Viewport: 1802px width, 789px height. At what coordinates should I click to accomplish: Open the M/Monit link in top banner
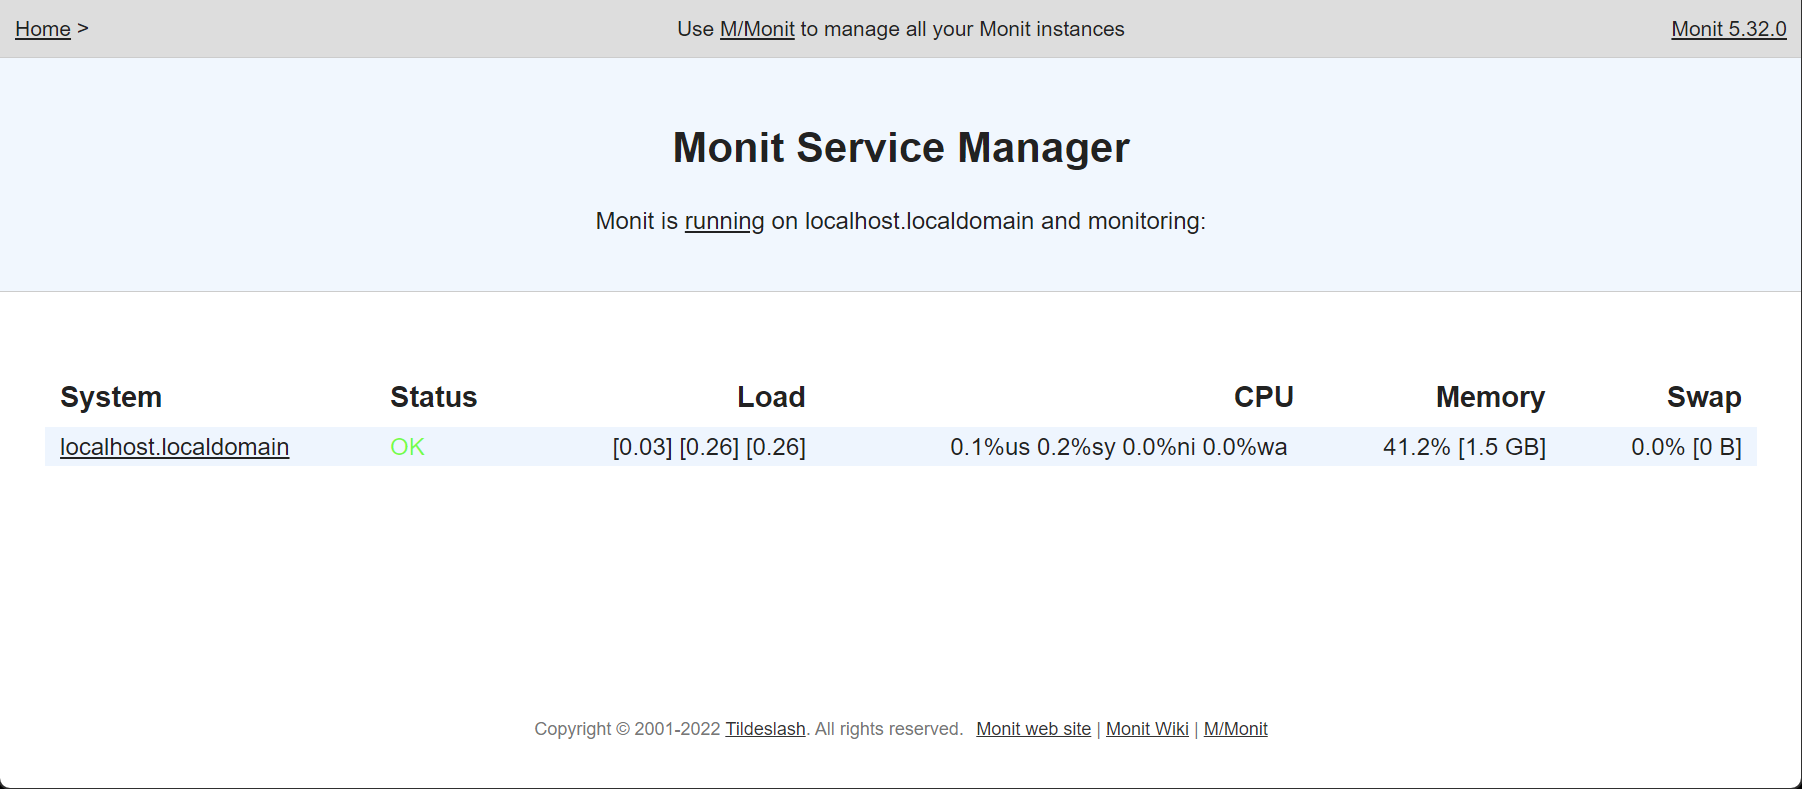[x=757, y=29]
